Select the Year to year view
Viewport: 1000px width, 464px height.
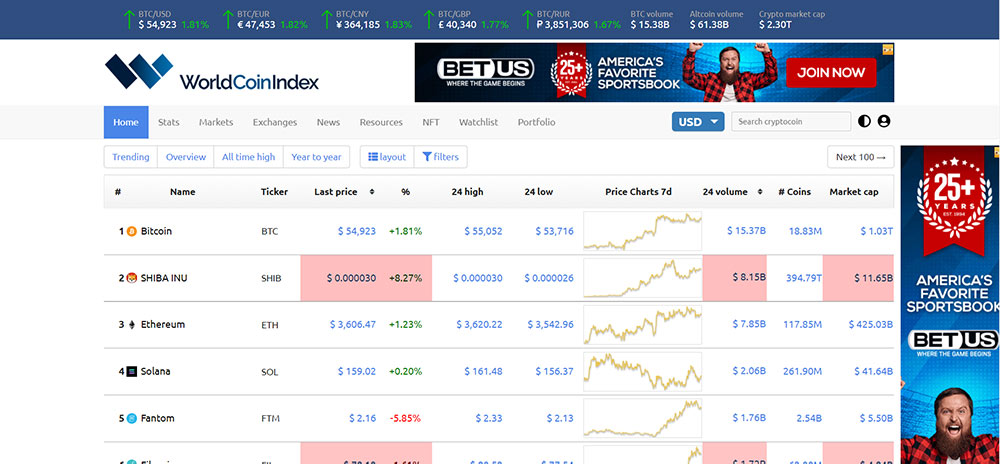(316, 157)
